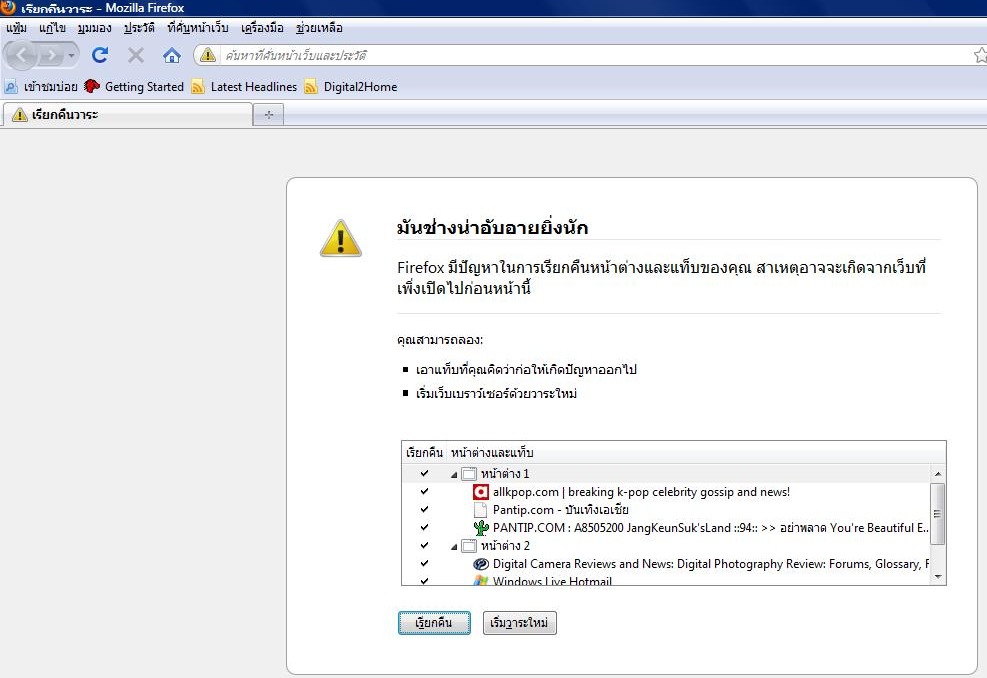
Task: Go to the Home page
Action: [171, 55]
